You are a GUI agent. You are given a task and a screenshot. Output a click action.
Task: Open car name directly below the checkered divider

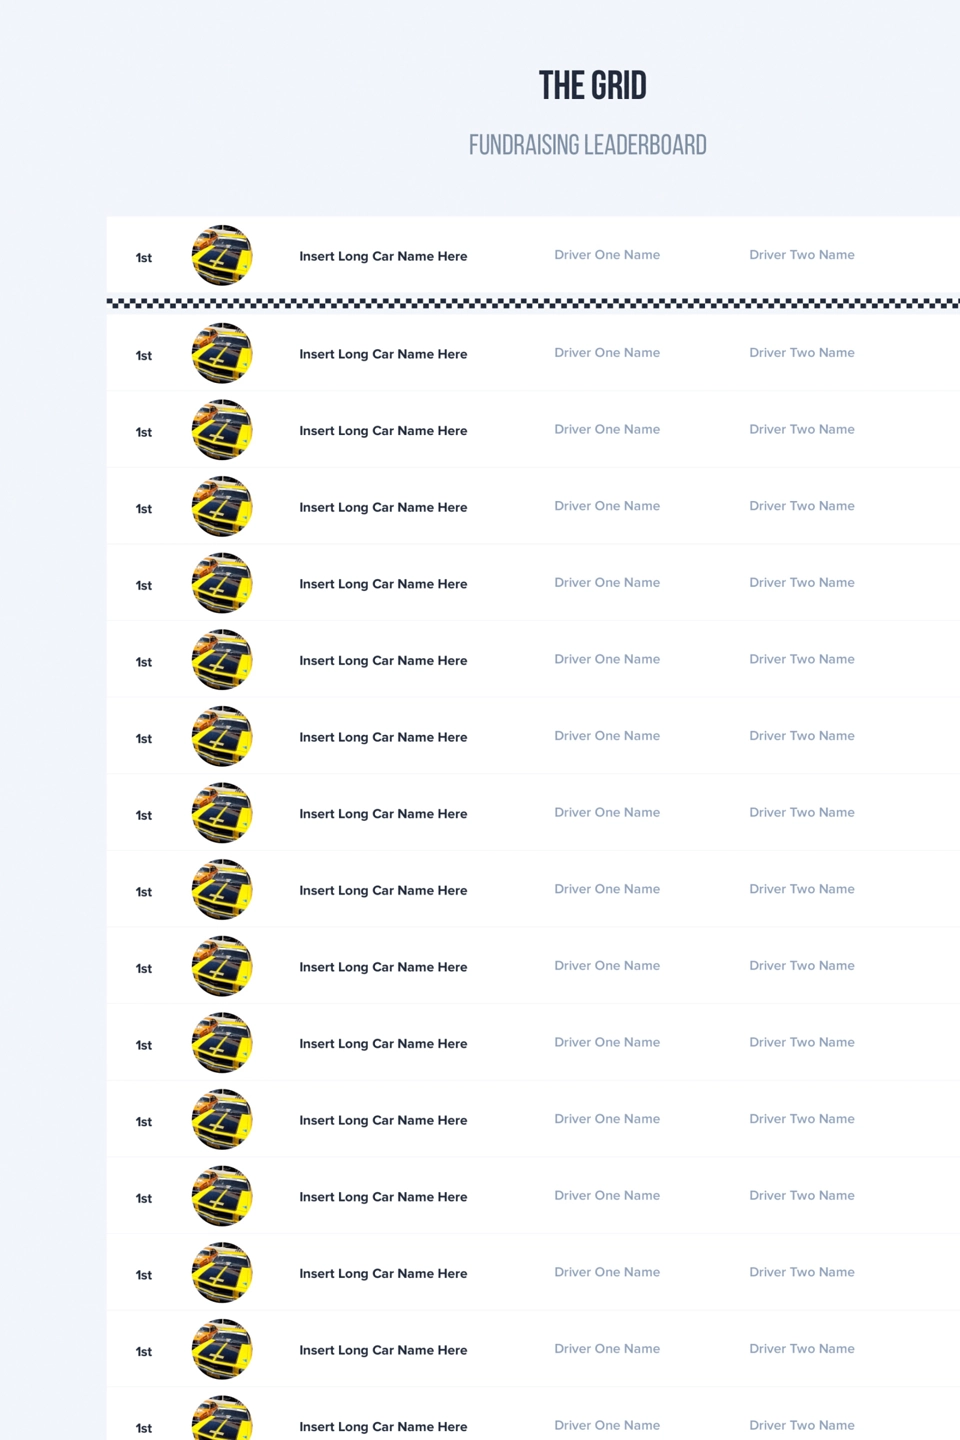383,354
